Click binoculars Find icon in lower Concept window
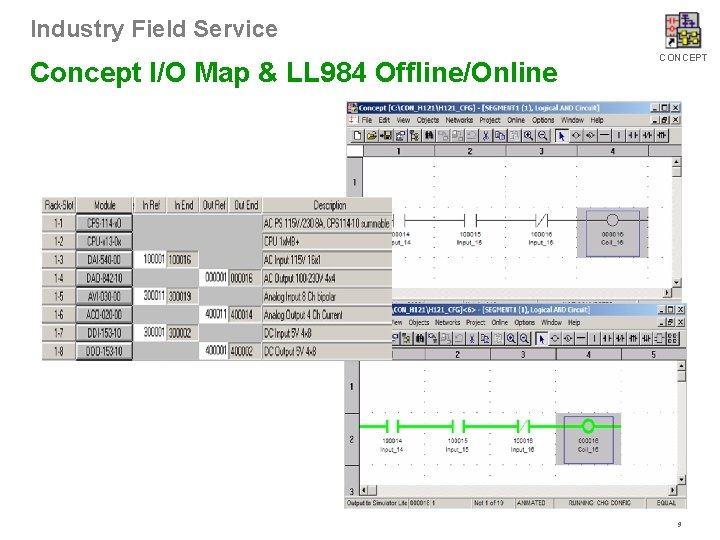Screen dimensions: 720x540 click(420, 339)
